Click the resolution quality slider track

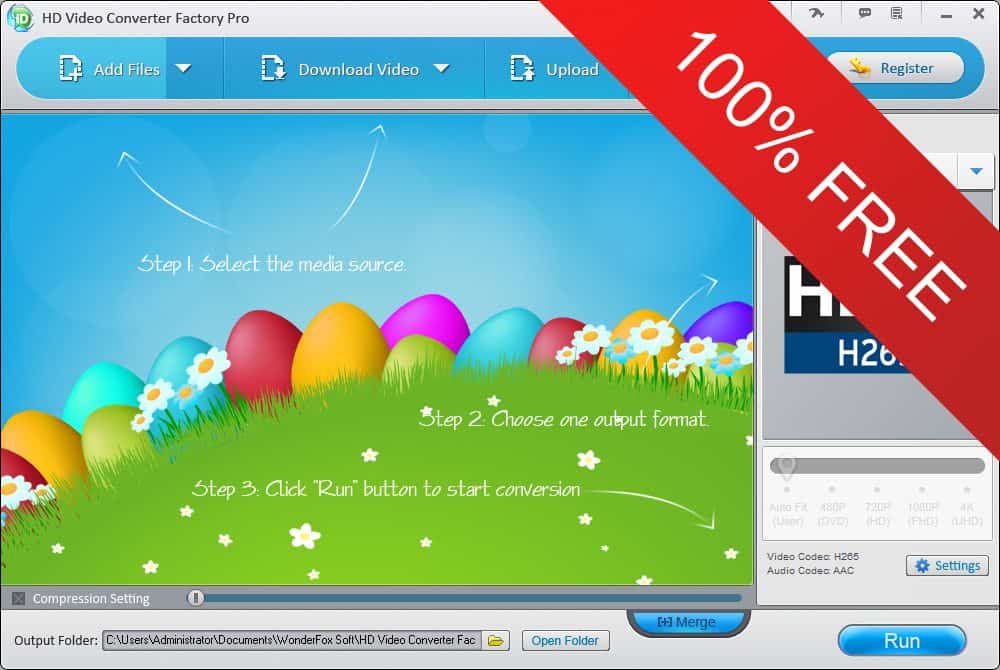[878, 465]
